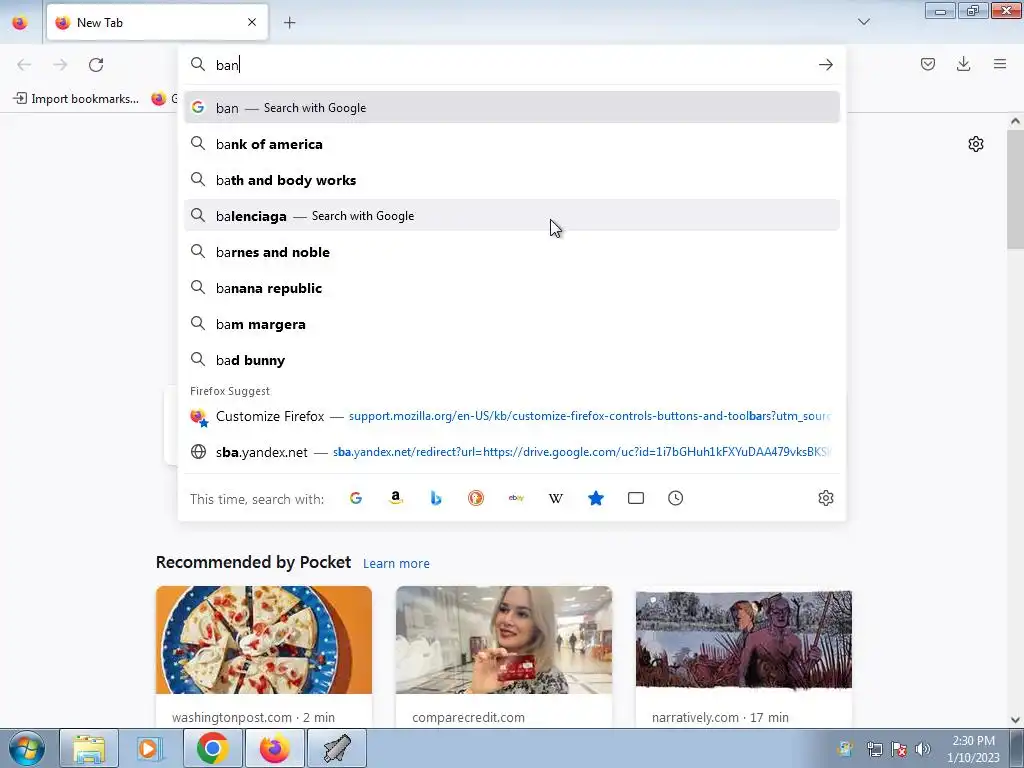Search this time with eBay
The width and height of the screenshot is (1024, 768).
pos(516,498)
